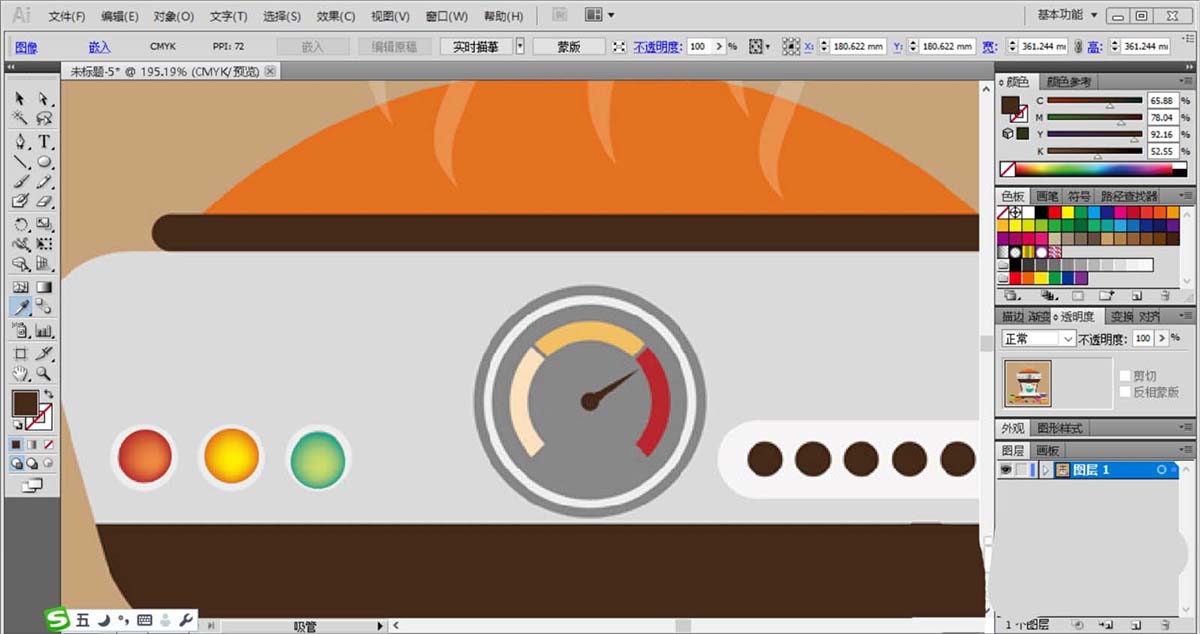Switch to 颜色参考 tab
The height and width of the screenshot is (634, 1200).
coord(1067,82)
